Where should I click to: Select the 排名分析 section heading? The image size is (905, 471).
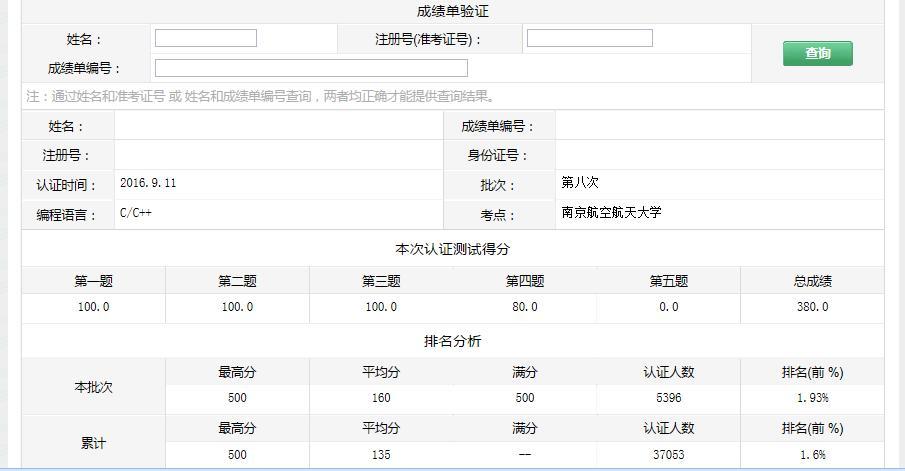[x=452, y=341]
